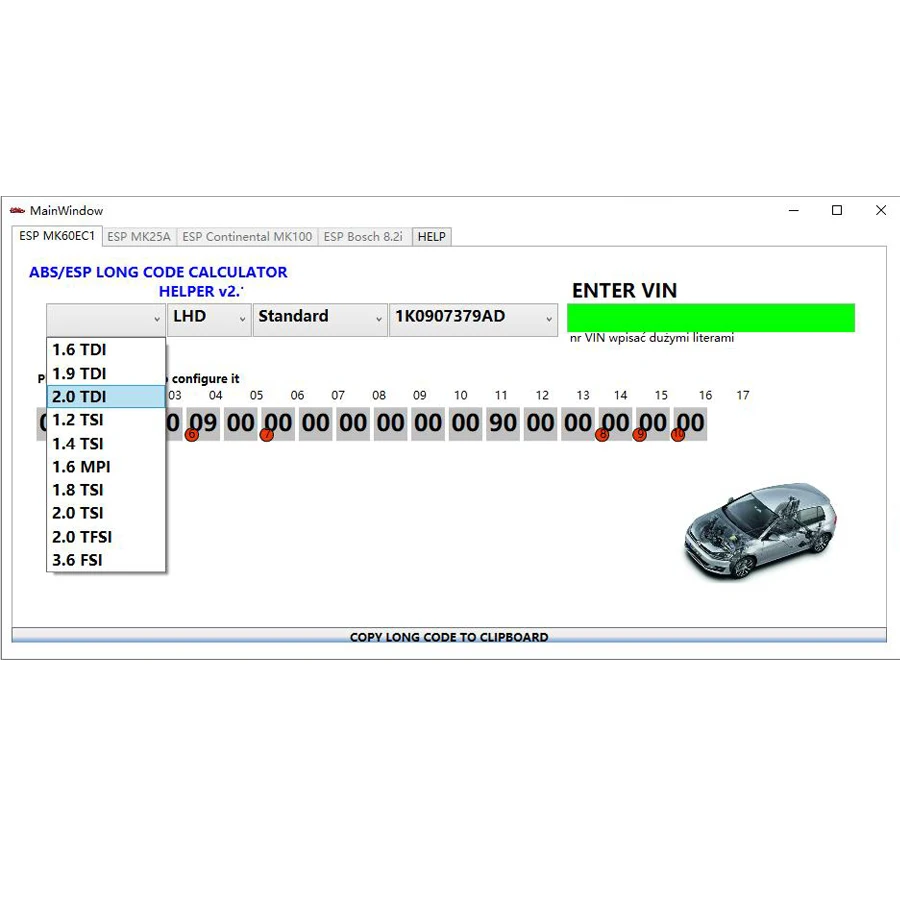Click the byte index label 06
The height and width of the screenshot is (900, 900).
[x=297, y=395]
